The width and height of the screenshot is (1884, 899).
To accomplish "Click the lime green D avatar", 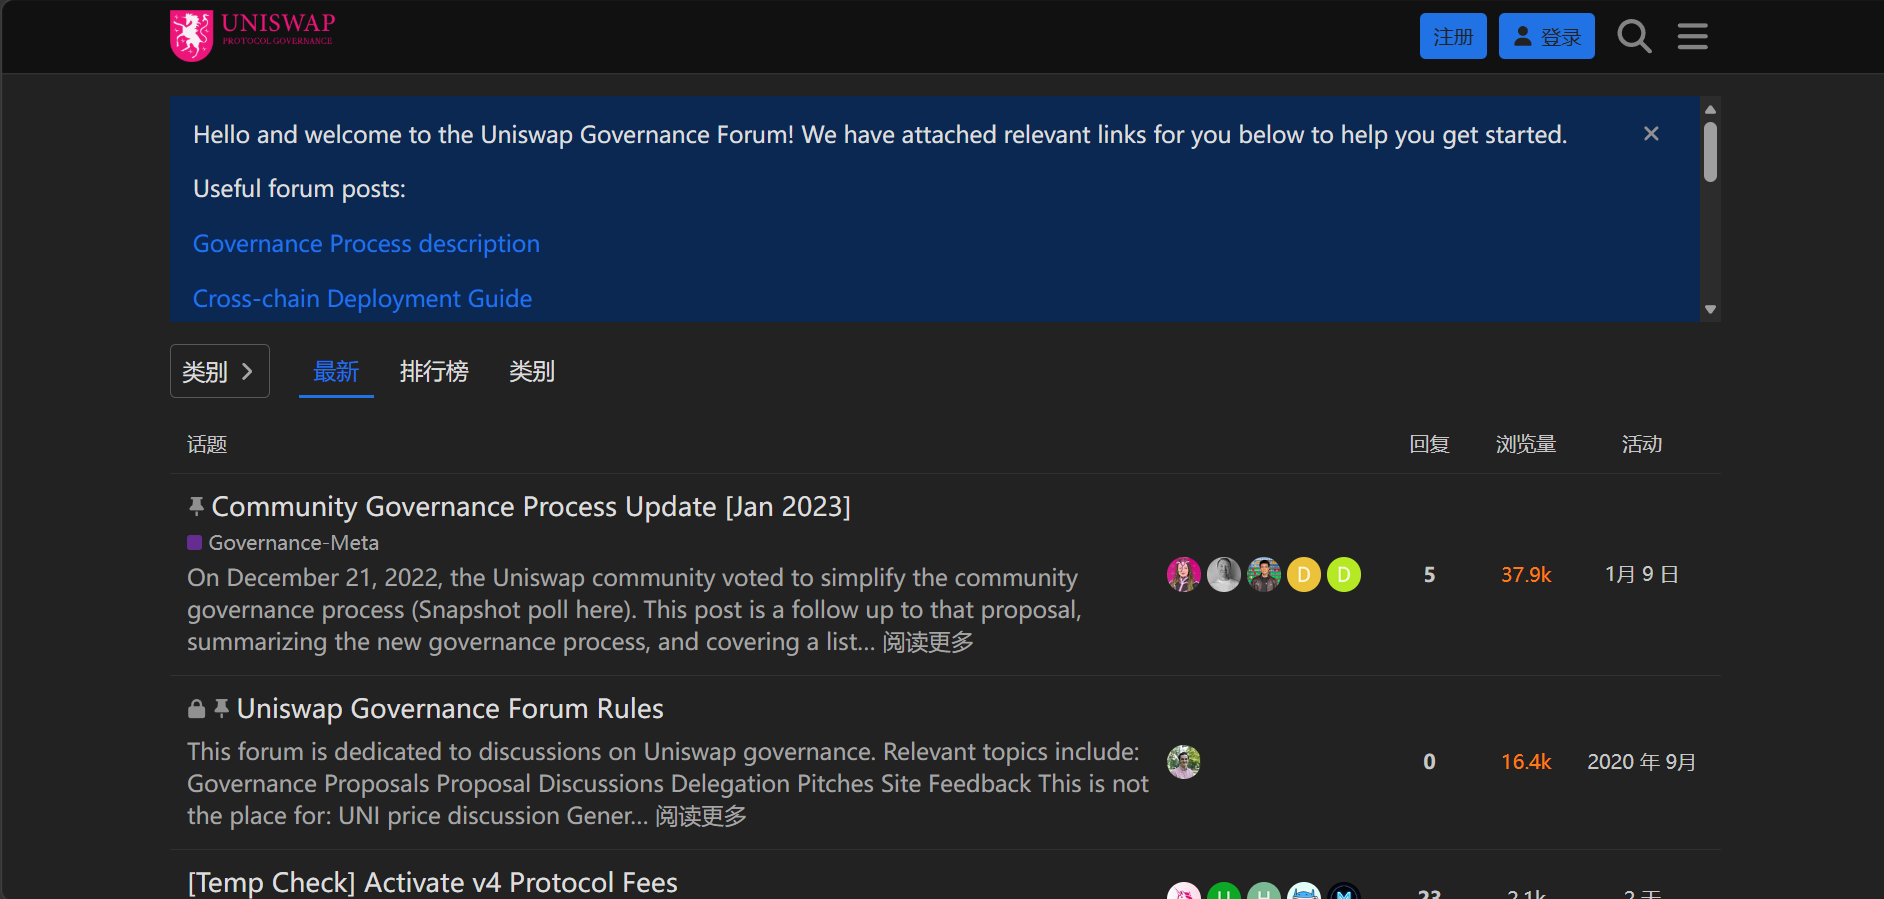I will pyautogui.click(x=1344, y=574).
